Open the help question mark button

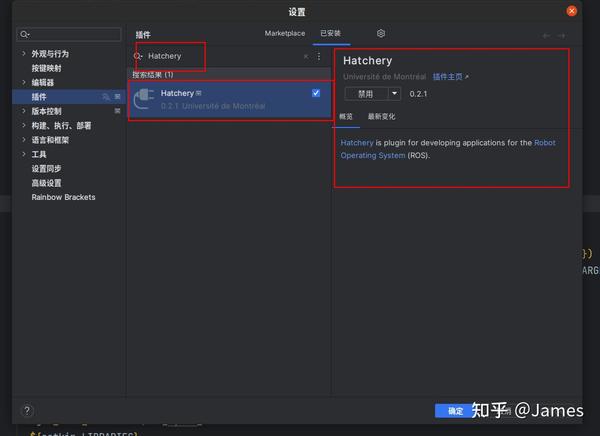coord(27,410)
